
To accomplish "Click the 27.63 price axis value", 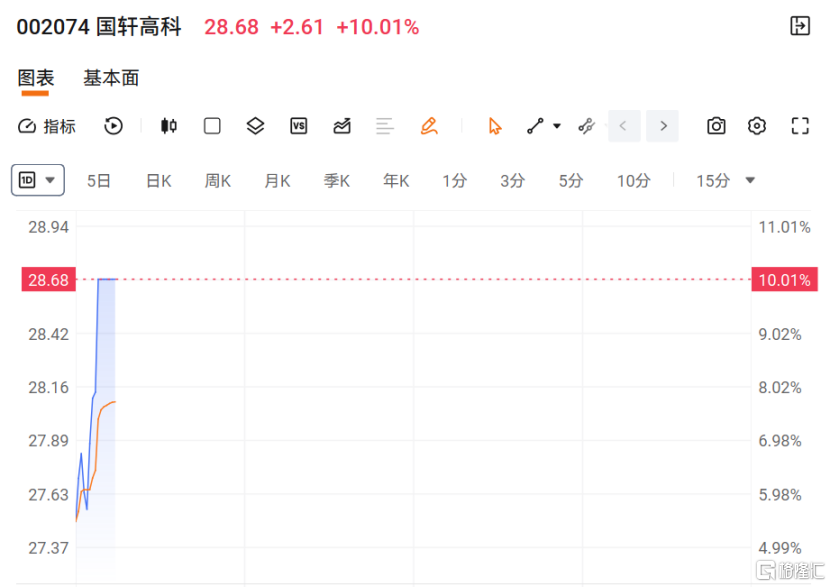I will point(48,494).
